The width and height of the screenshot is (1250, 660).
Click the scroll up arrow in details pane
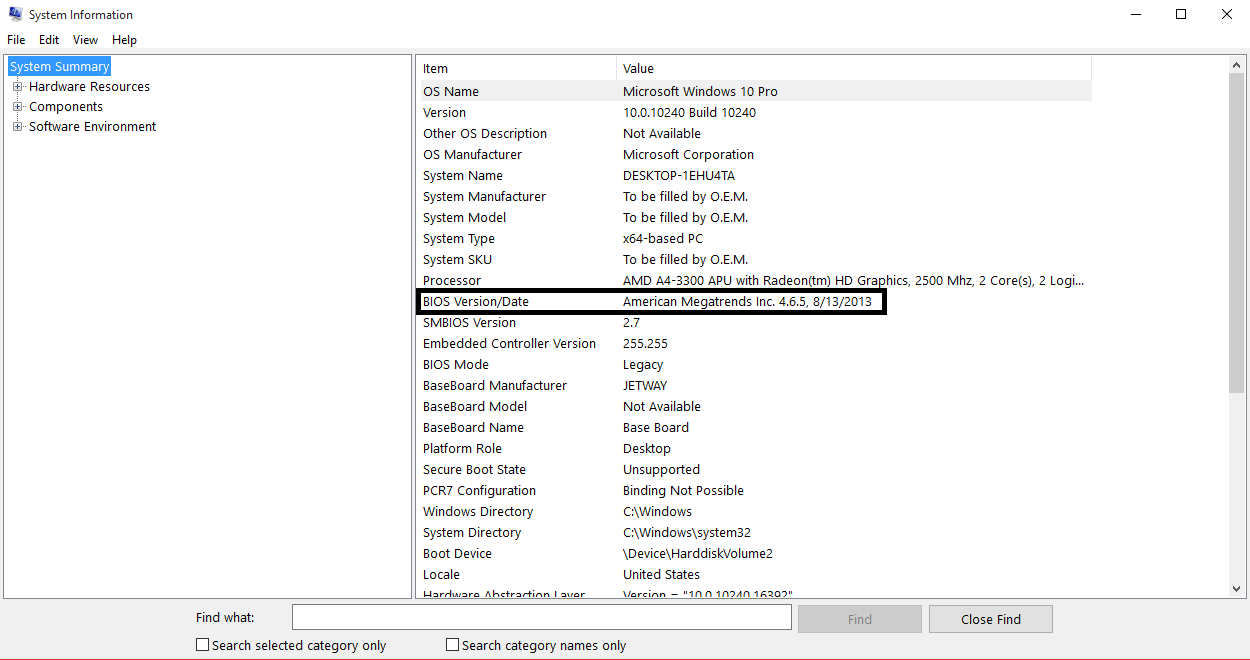[1237, 65]
